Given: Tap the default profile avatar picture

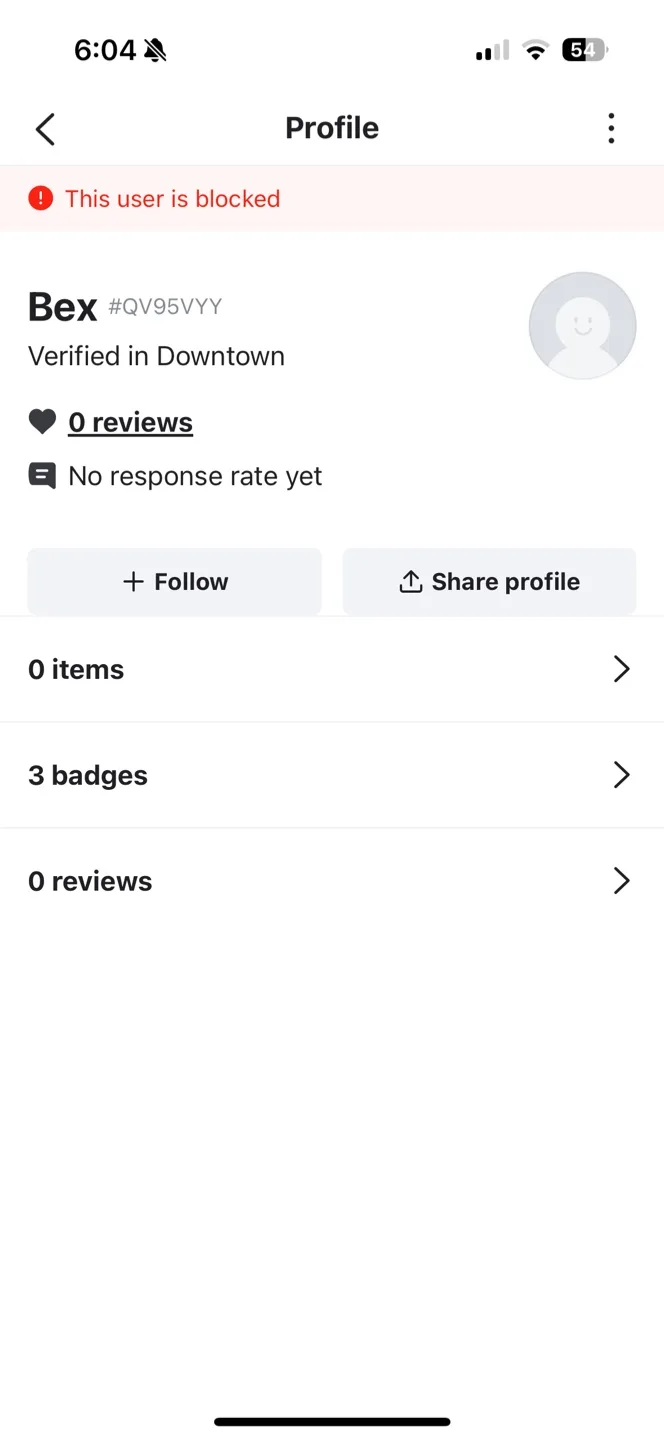Looking at the screenshot, I should point(582,325).
